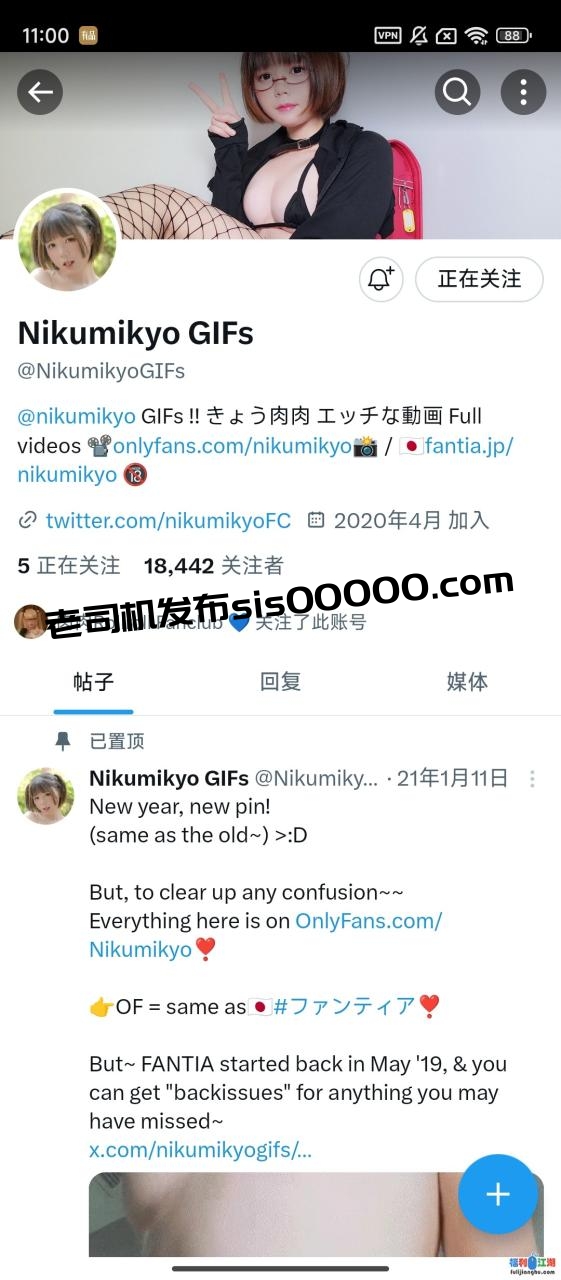Compose a new post with plus button
The width and height of the screenshot is (561, 1280).
point(498,1194)
